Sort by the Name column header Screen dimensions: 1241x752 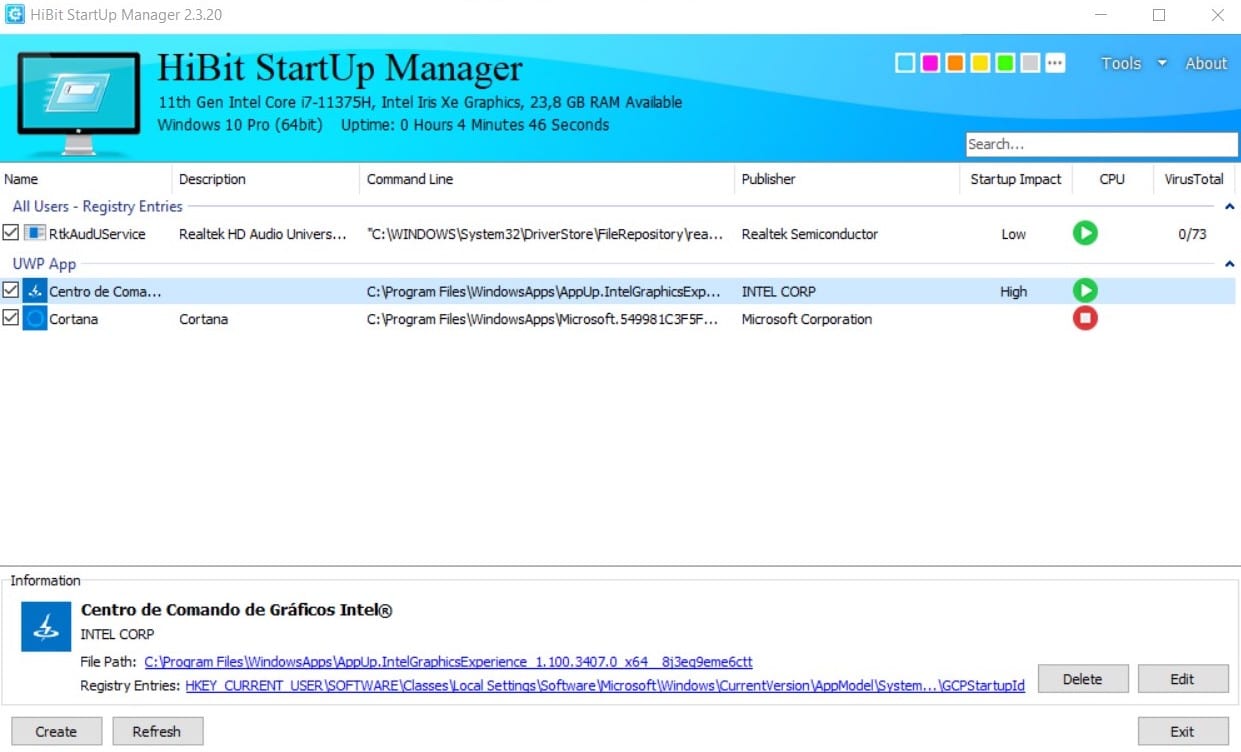[x=86, y=179]
